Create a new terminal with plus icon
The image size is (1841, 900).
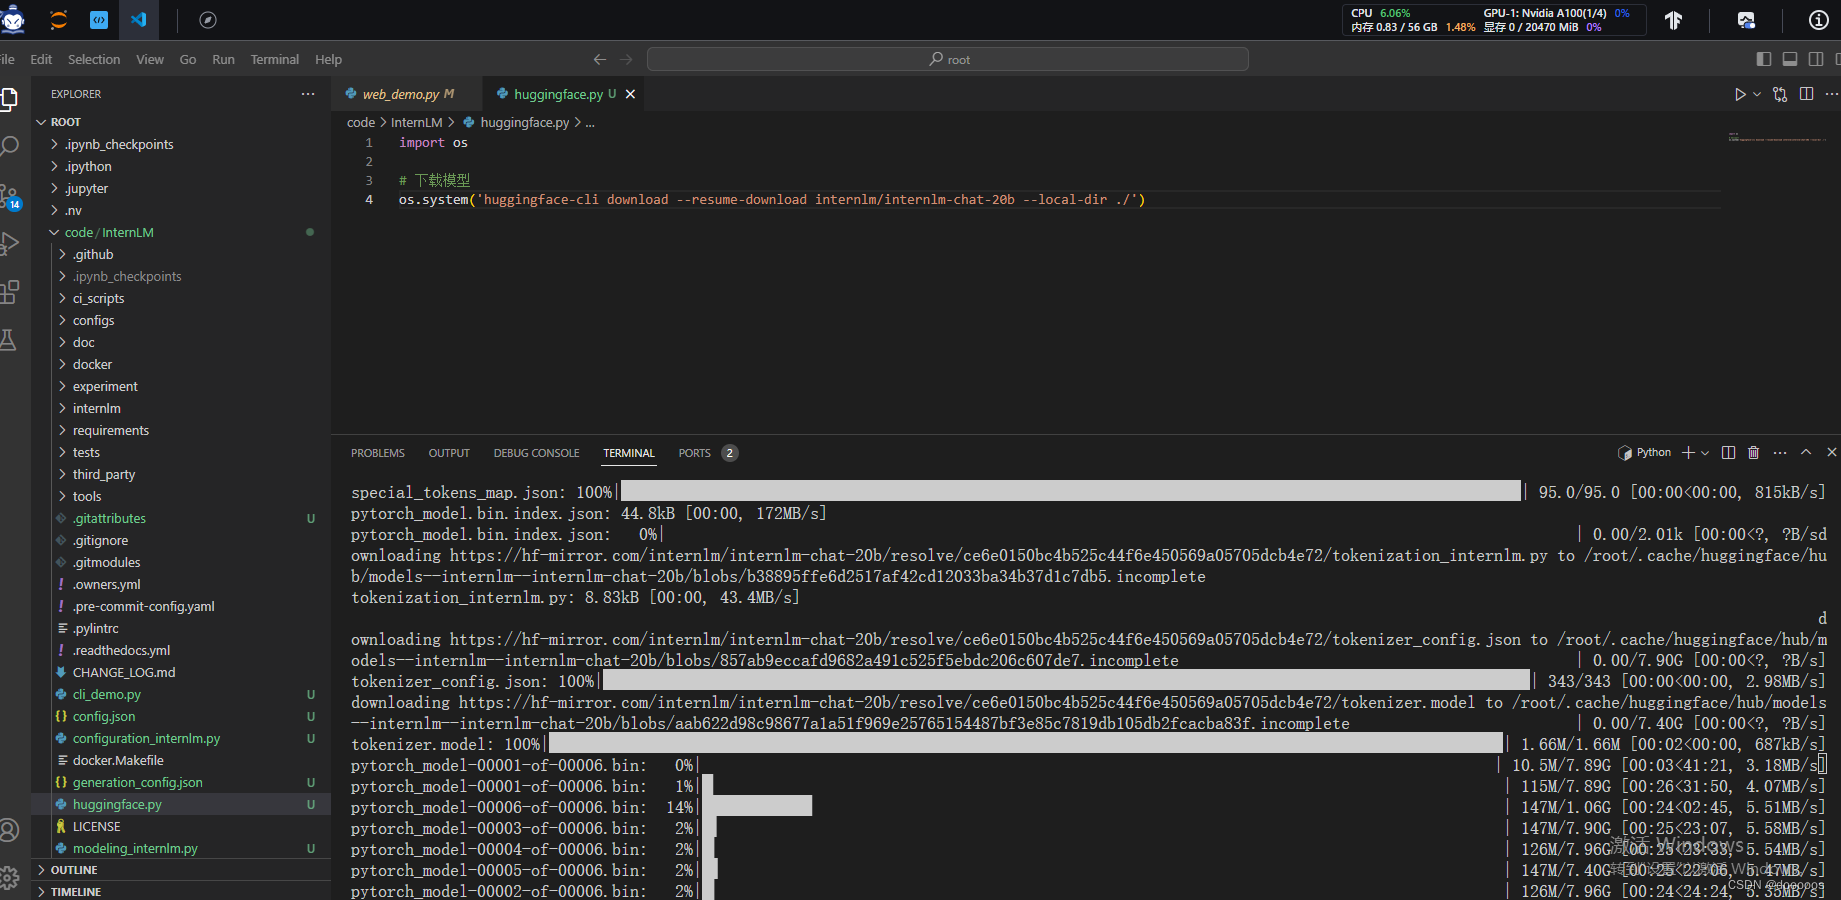coord(1688,453)
